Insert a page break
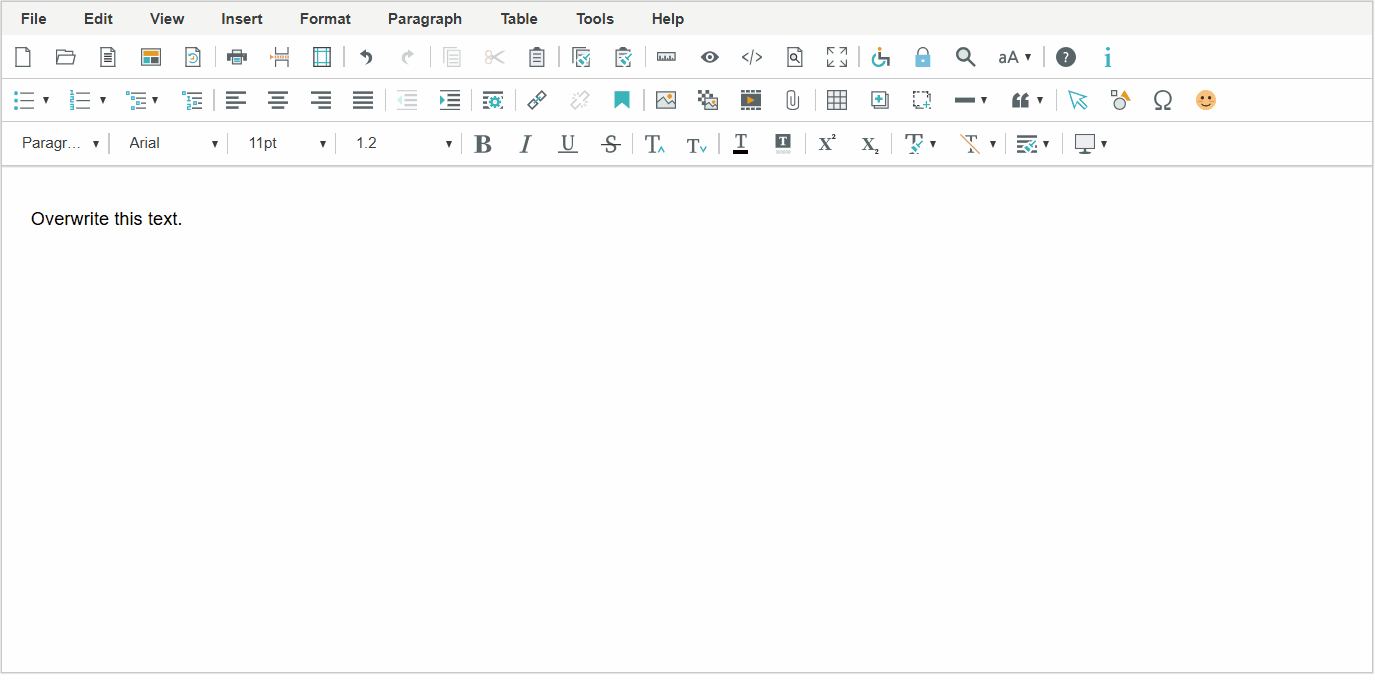Image resolution: width=1375 pixels, height=680 pixels. (280, 57)
